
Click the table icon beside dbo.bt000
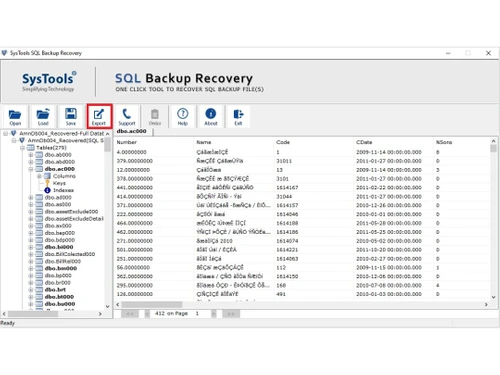(39, 297)
